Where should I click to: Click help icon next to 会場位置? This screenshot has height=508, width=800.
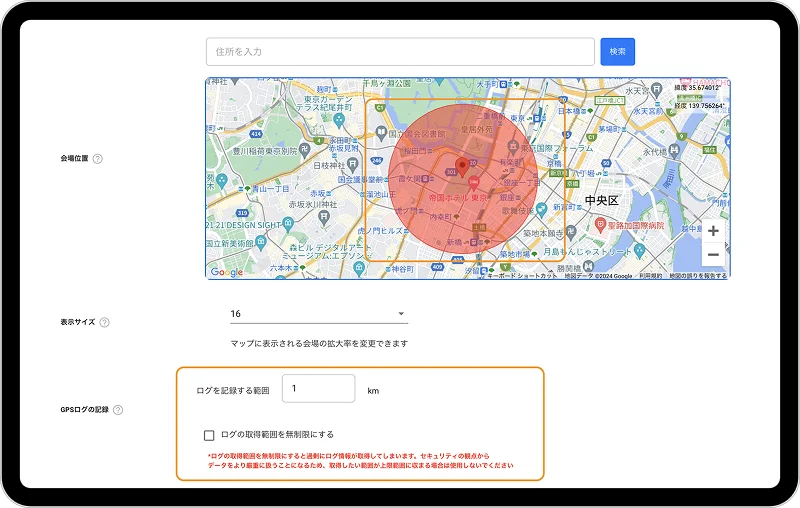(x=97, y=158)
